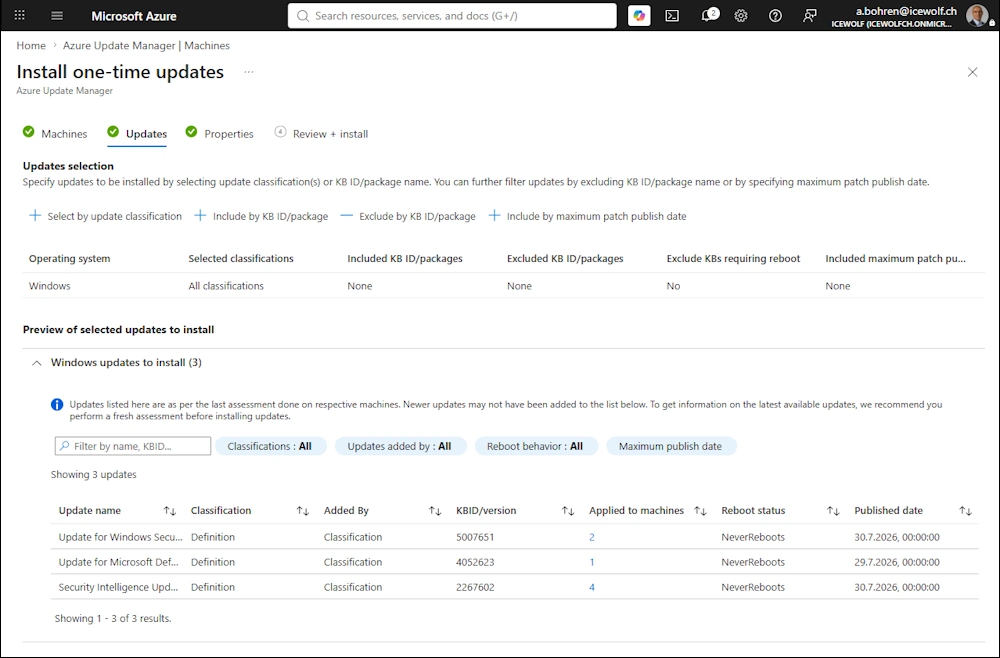Image resolution: width=1000 pixels, height=658 pixels.
Task: Sort by KBID/version column
Action: pyautogui.click(x=568, y=511)
